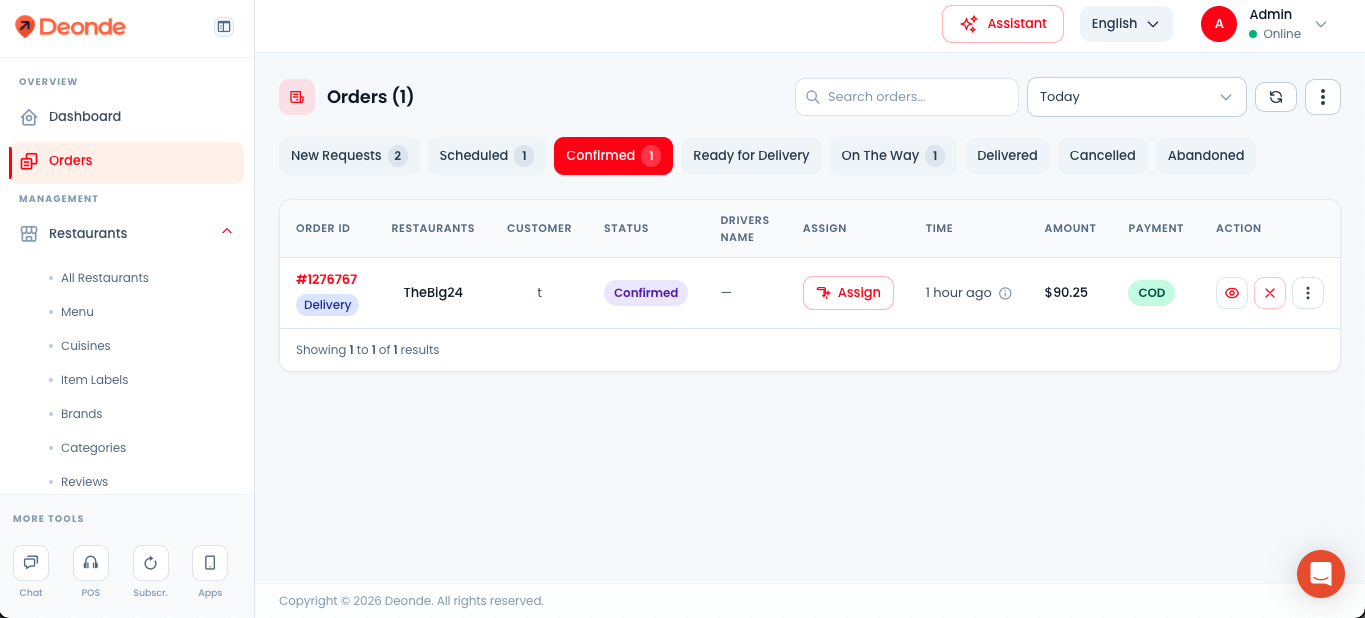1365x618 pixels.
Task: Click the ORDER ID column header
Action: tap(323, 228)
